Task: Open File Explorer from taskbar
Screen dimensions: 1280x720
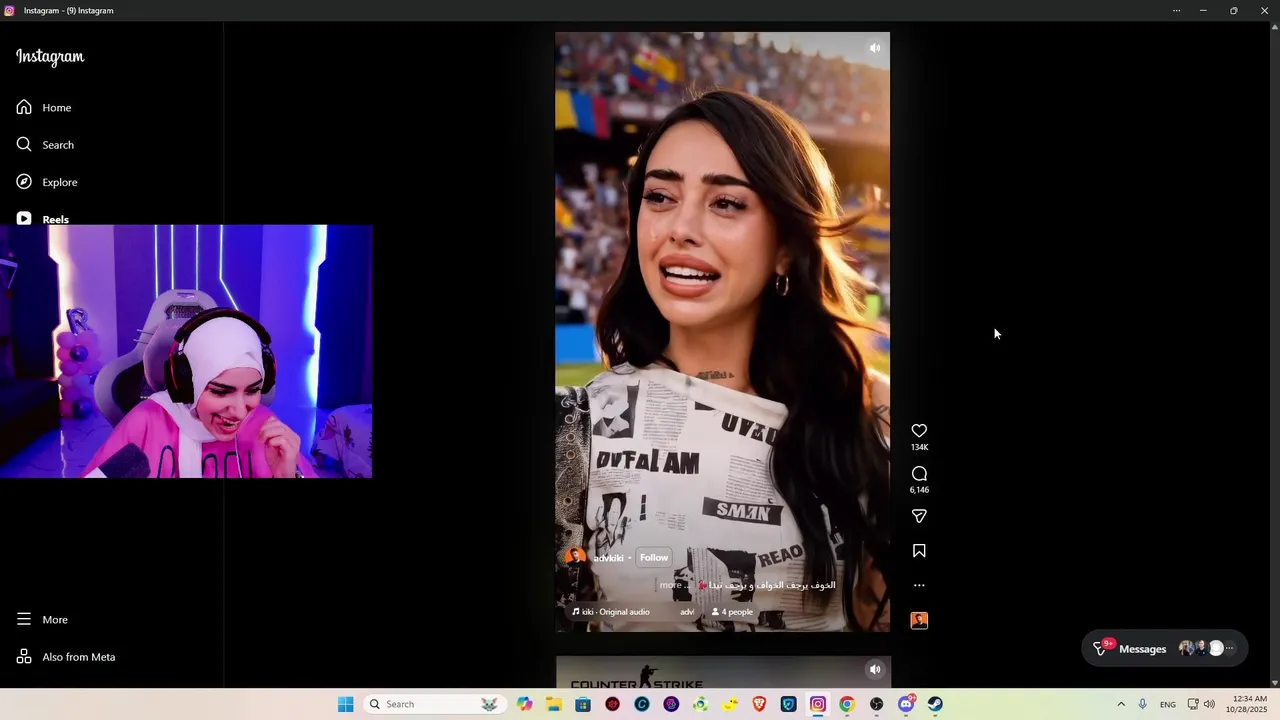Action: [554, 704]
